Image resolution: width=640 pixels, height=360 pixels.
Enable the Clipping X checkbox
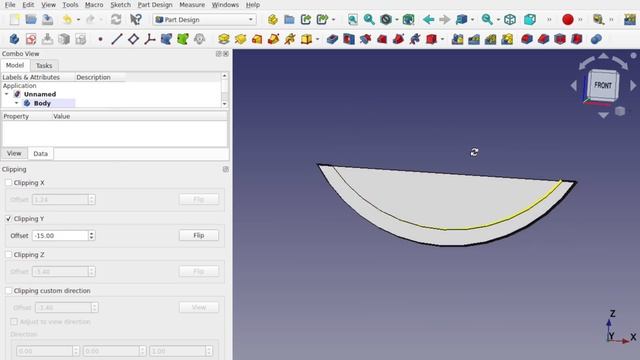[9, 183]
